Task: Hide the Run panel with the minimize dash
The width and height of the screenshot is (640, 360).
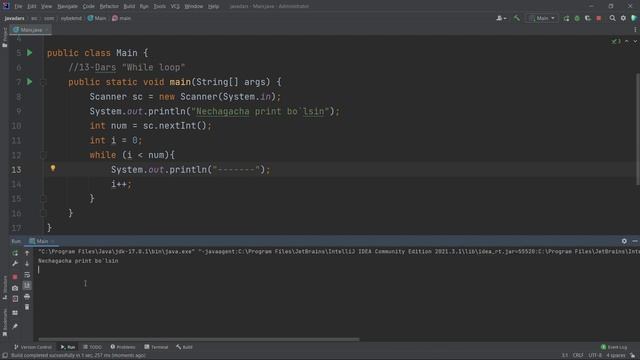Action: pos(635,241)
